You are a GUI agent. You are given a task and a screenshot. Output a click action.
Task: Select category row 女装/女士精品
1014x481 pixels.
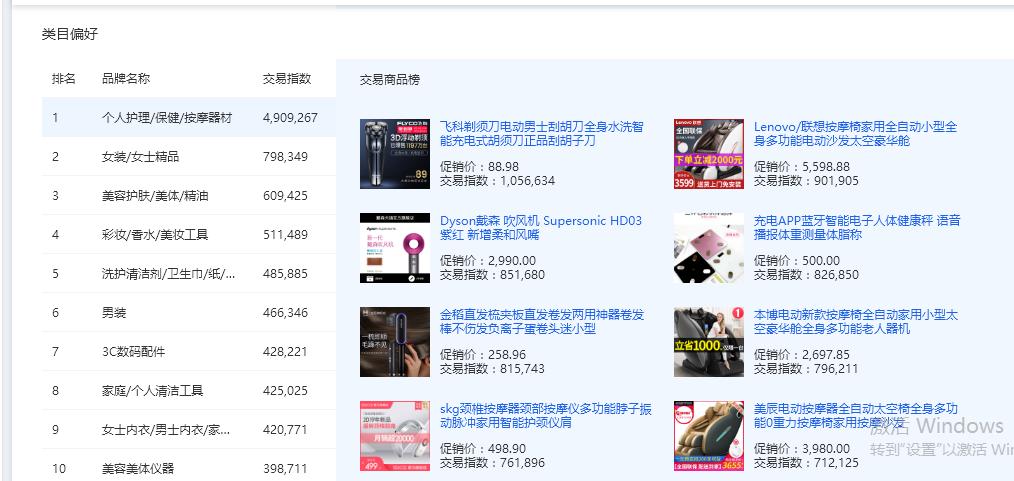coord(189,156)
